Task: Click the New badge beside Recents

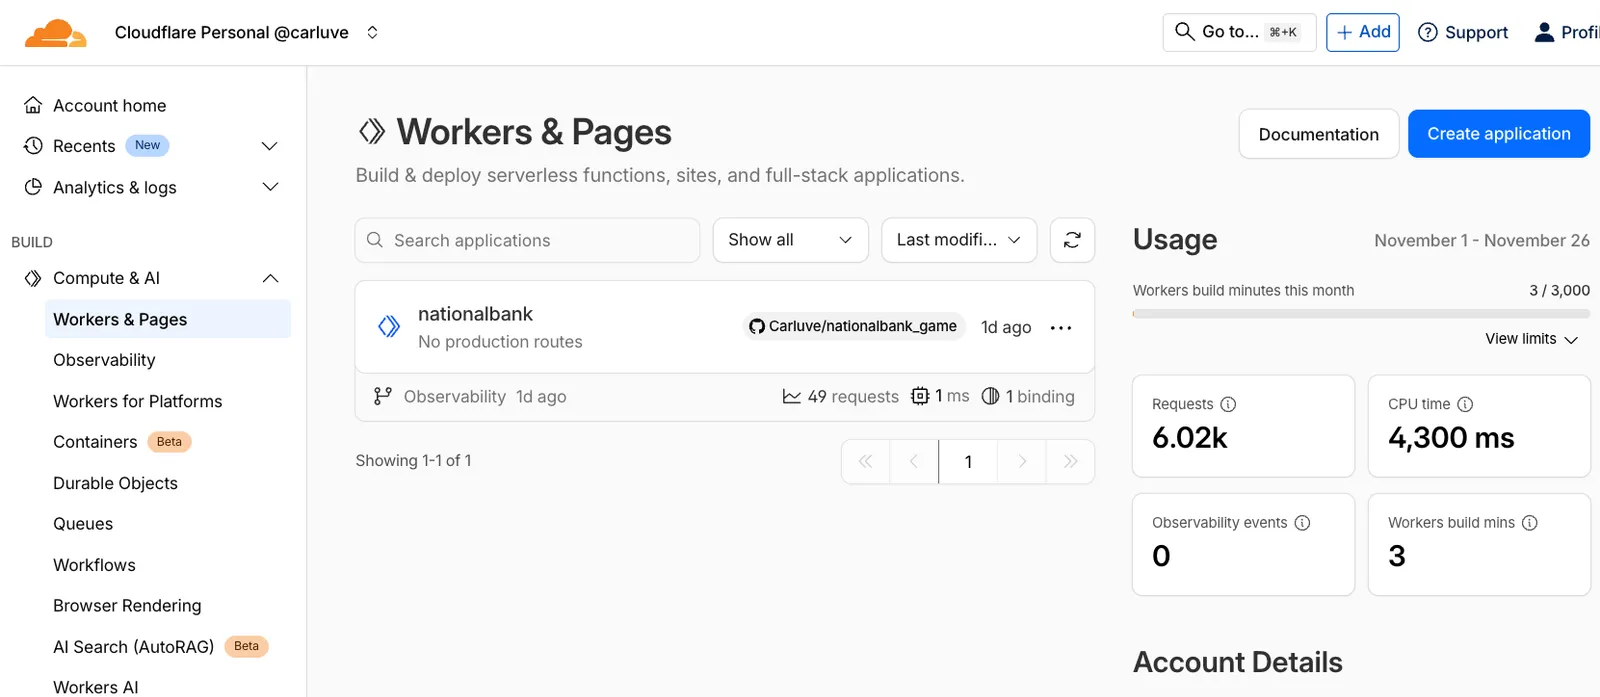Action: [147, 145]
